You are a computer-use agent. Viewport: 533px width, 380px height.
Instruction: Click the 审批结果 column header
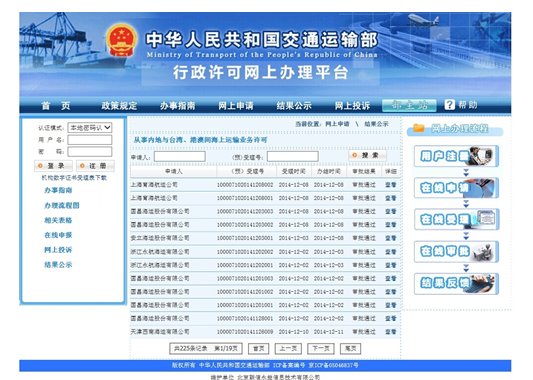click(x=364, y=171)
